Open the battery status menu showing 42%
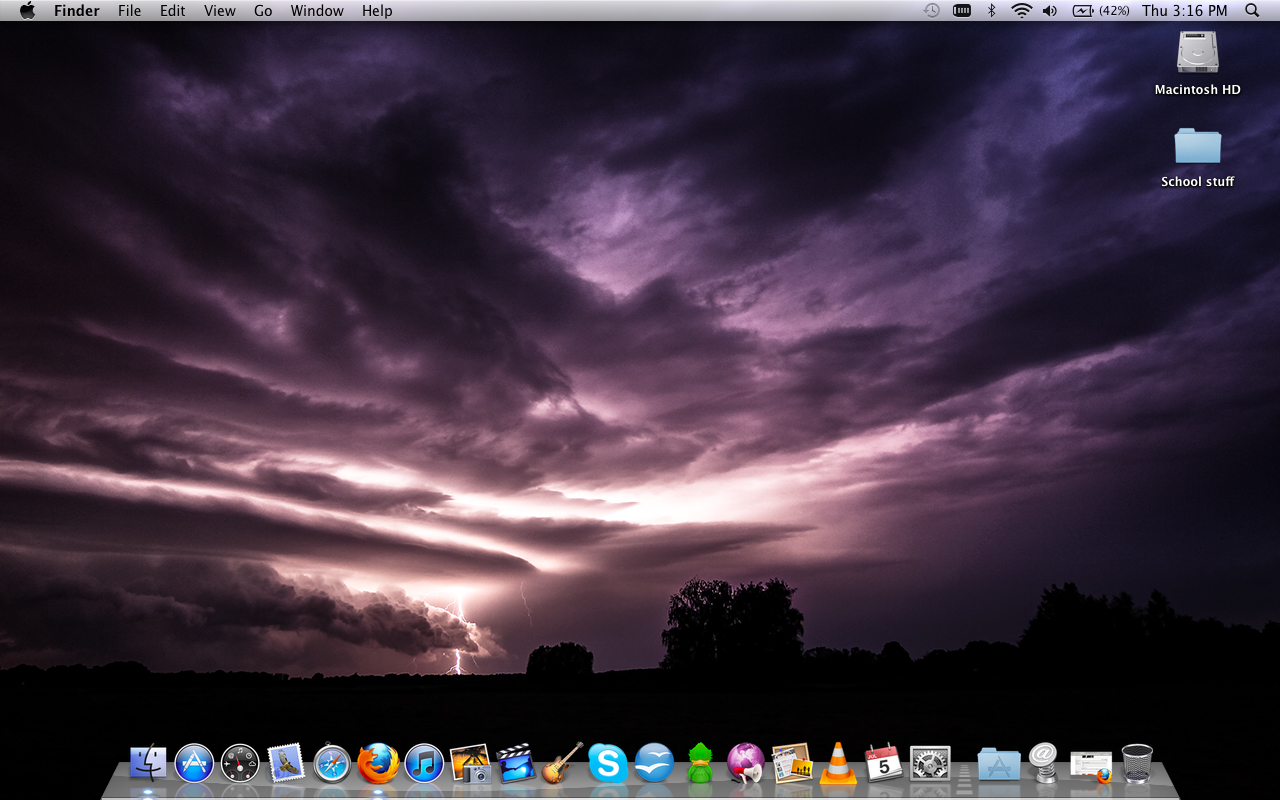The width and height of the screenshot is (1280, 800). coord(1101,11)
